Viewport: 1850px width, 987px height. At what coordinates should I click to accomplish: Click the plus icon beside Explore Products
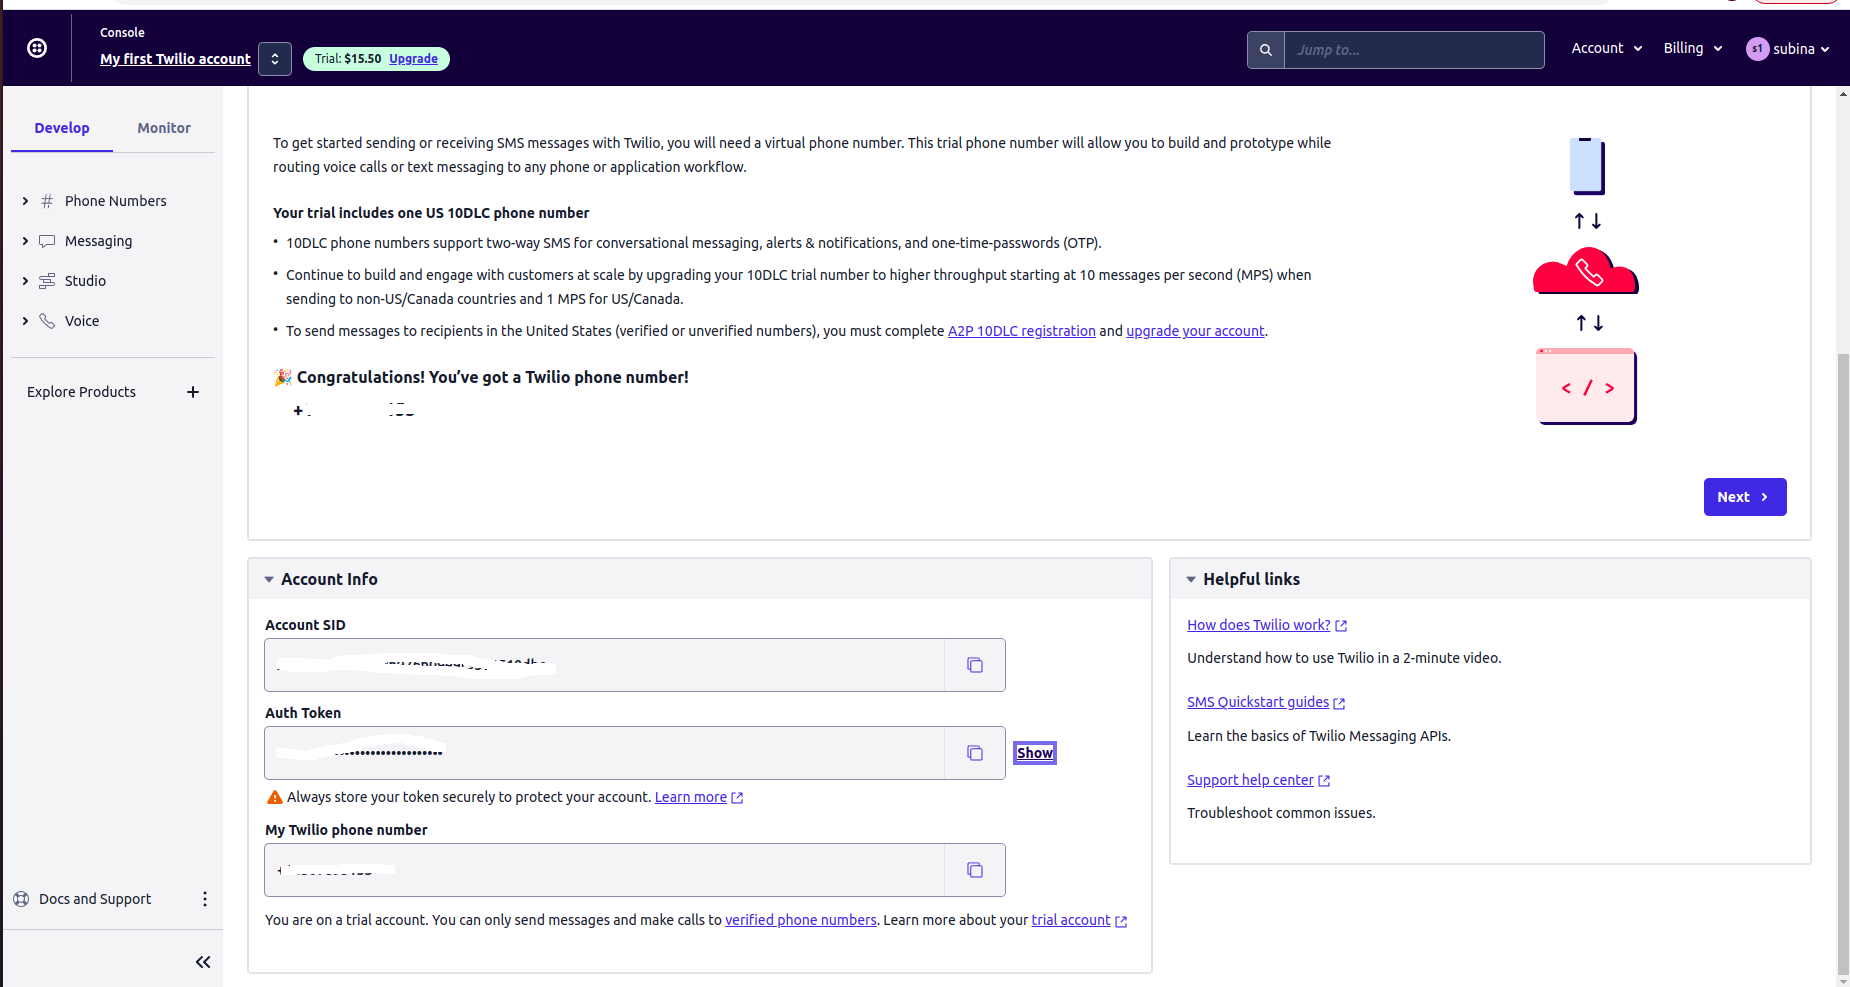pyautogui.click(x=193, y=392)
